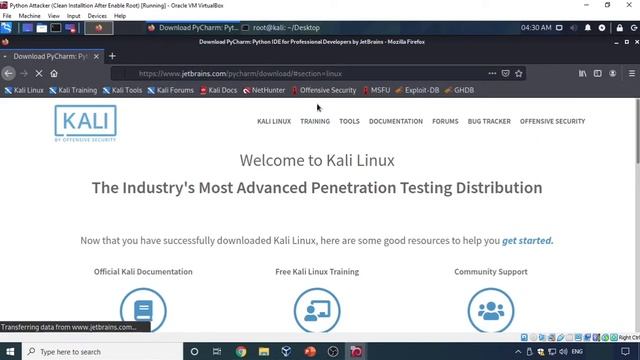Viewport: 640px width, 360px height.
Task: Open the Kali Tools bookmark
Action: pos(122,90)
